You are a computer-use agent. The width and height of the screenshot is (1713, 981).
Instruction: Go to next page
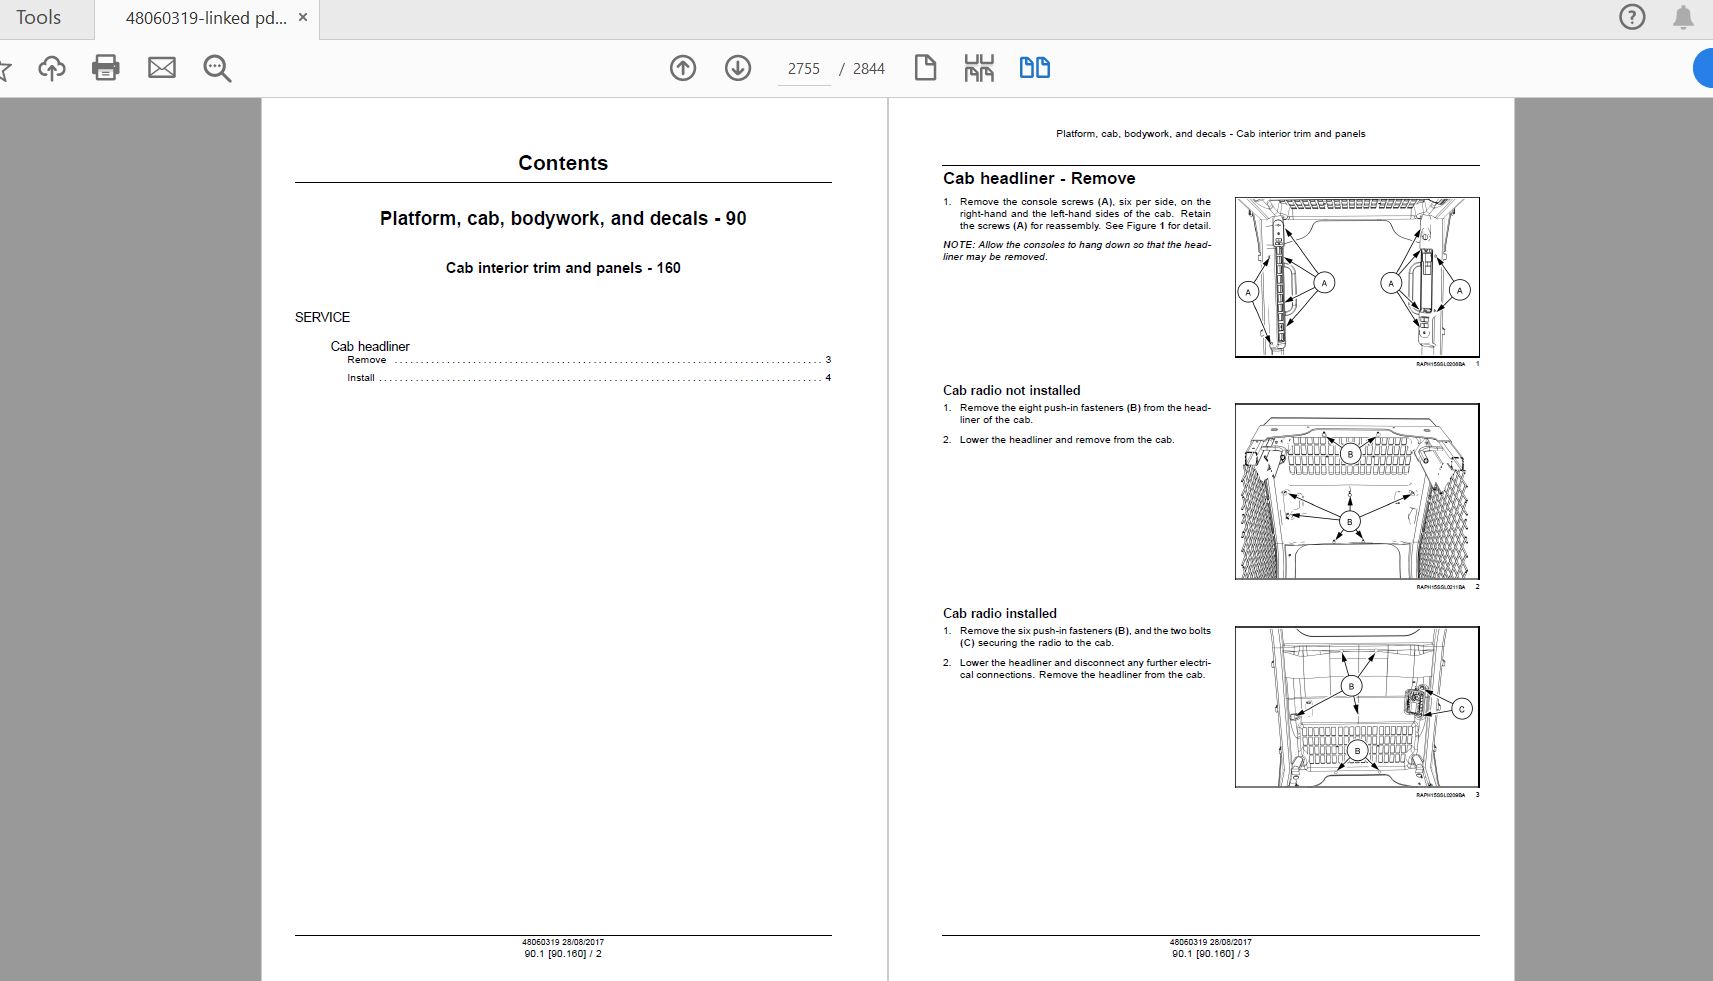738,68
